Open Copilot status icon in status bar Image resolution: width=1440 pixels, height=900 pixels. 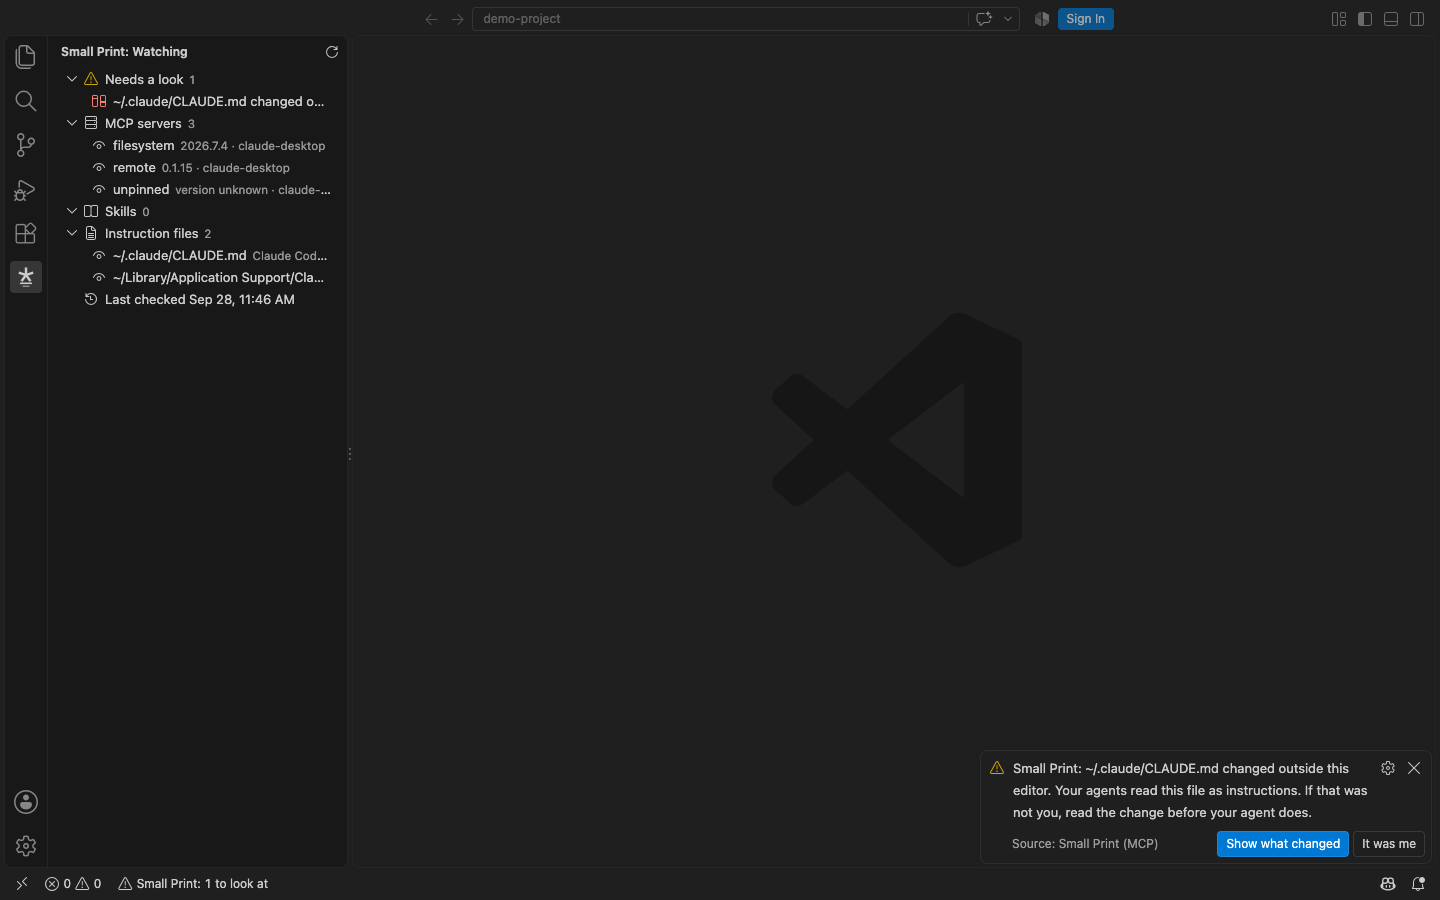[1388, 884]
